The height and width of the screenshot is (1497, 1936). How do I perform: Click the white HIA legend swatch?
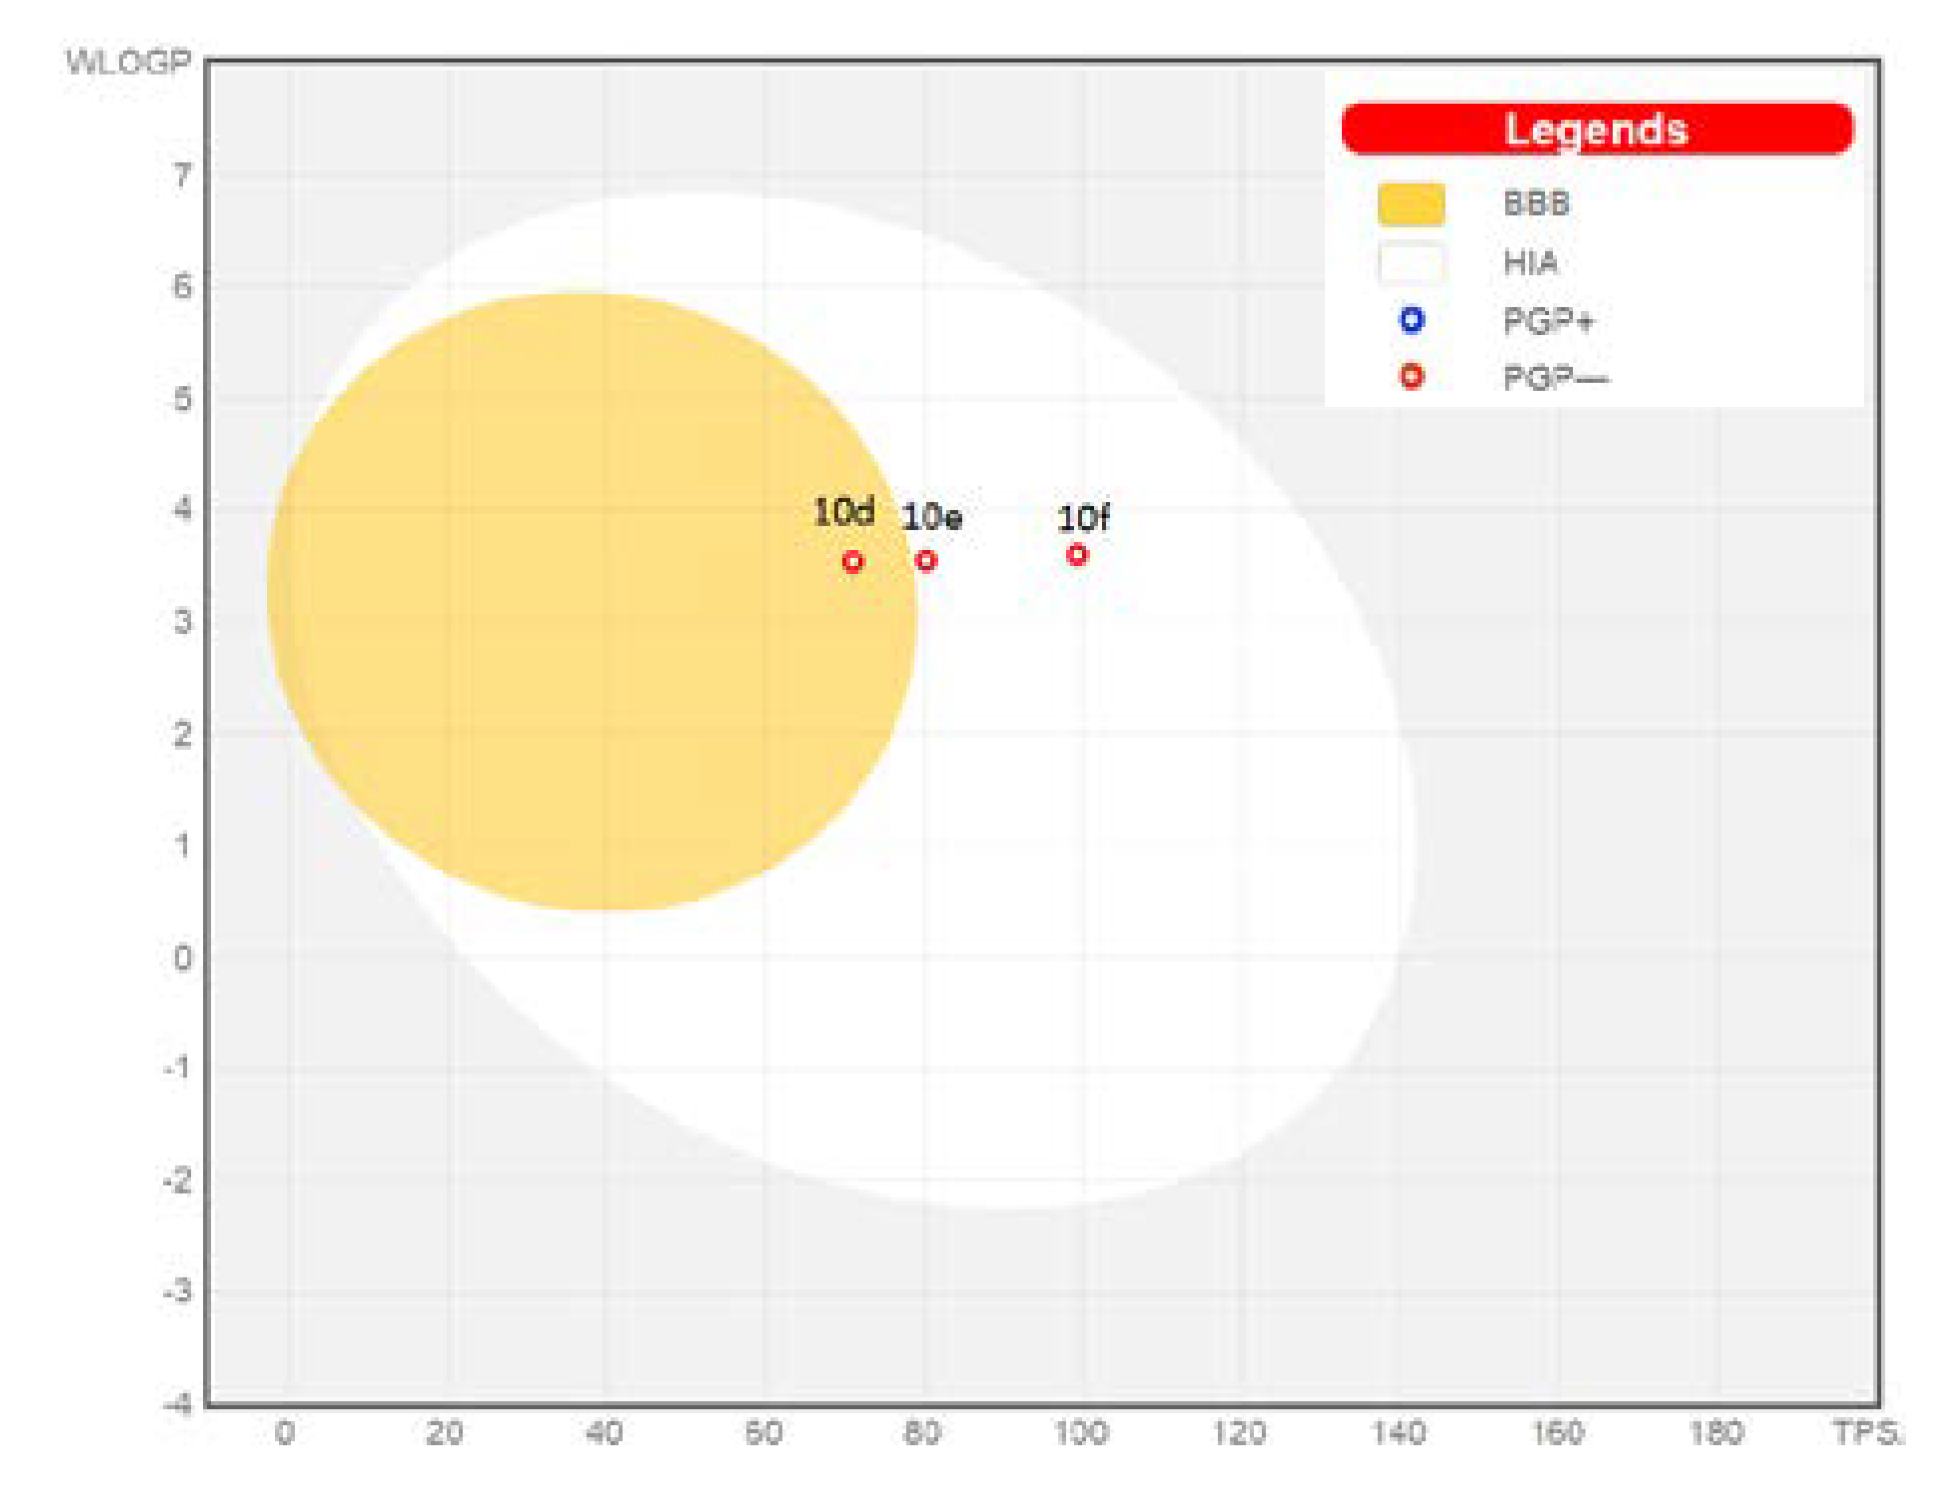tap(1410, 263)
